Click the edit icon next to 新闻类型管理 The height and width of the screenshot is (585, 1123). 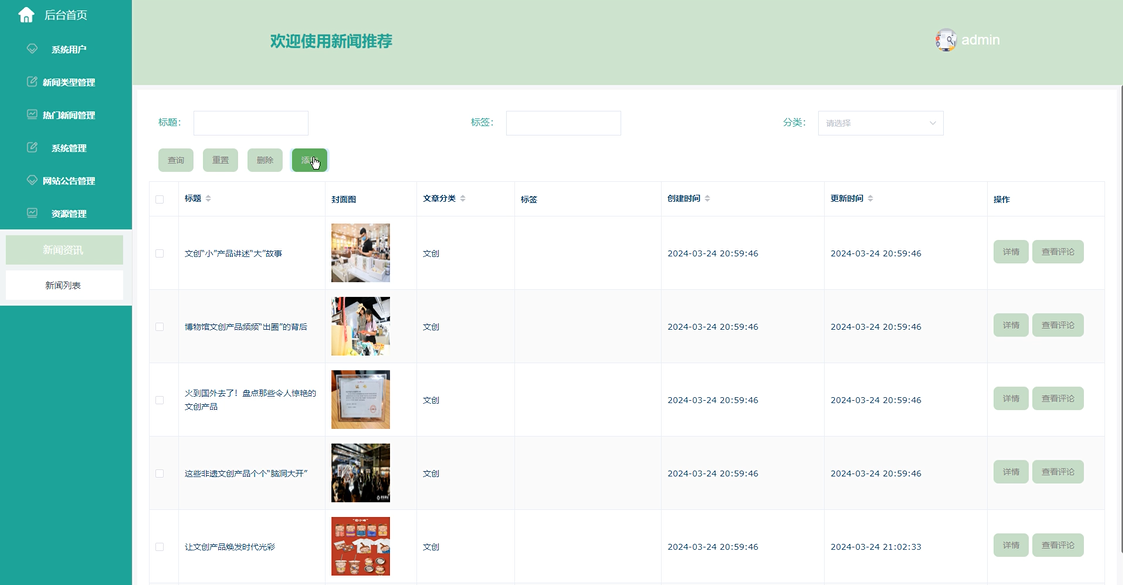pyautogui.click(x=32, y=82)
